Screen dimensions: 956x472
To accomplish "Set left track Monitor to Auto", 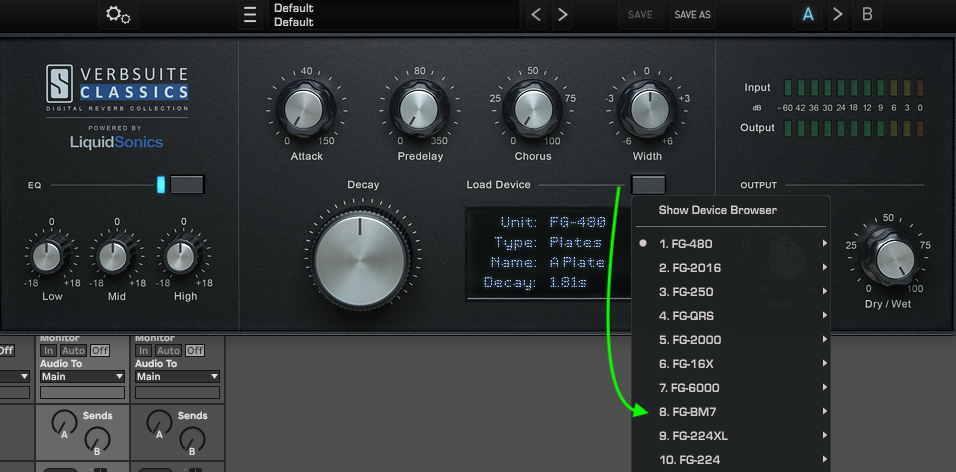I will (73, 351).
